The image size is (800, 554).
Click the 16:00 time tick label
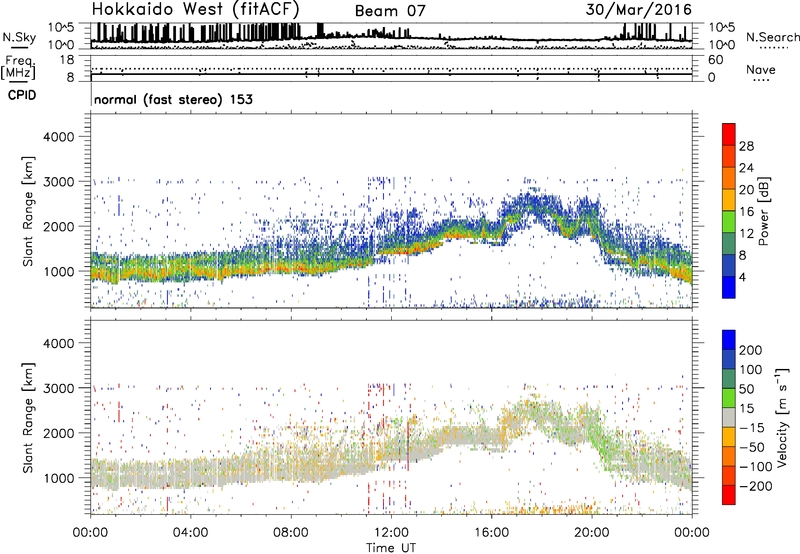491,533
